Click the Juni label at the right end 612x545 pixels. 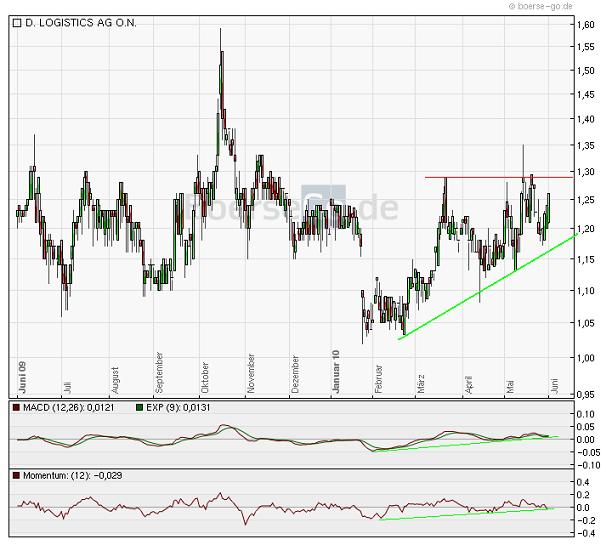[x=554, y=386]
